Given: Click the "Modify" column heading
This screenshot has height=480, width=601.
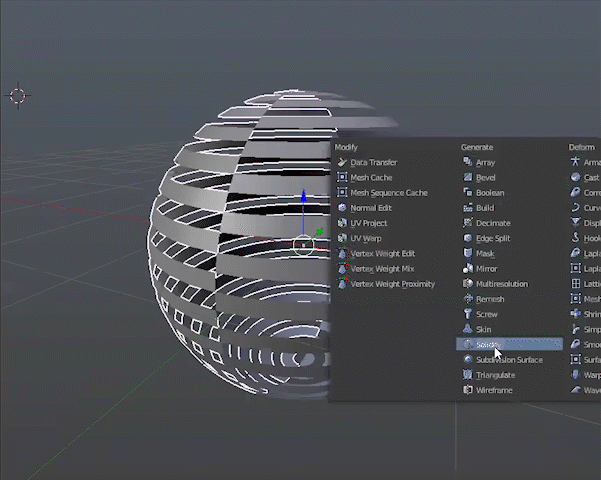Looking at the screenshot, I should (346, 147).
